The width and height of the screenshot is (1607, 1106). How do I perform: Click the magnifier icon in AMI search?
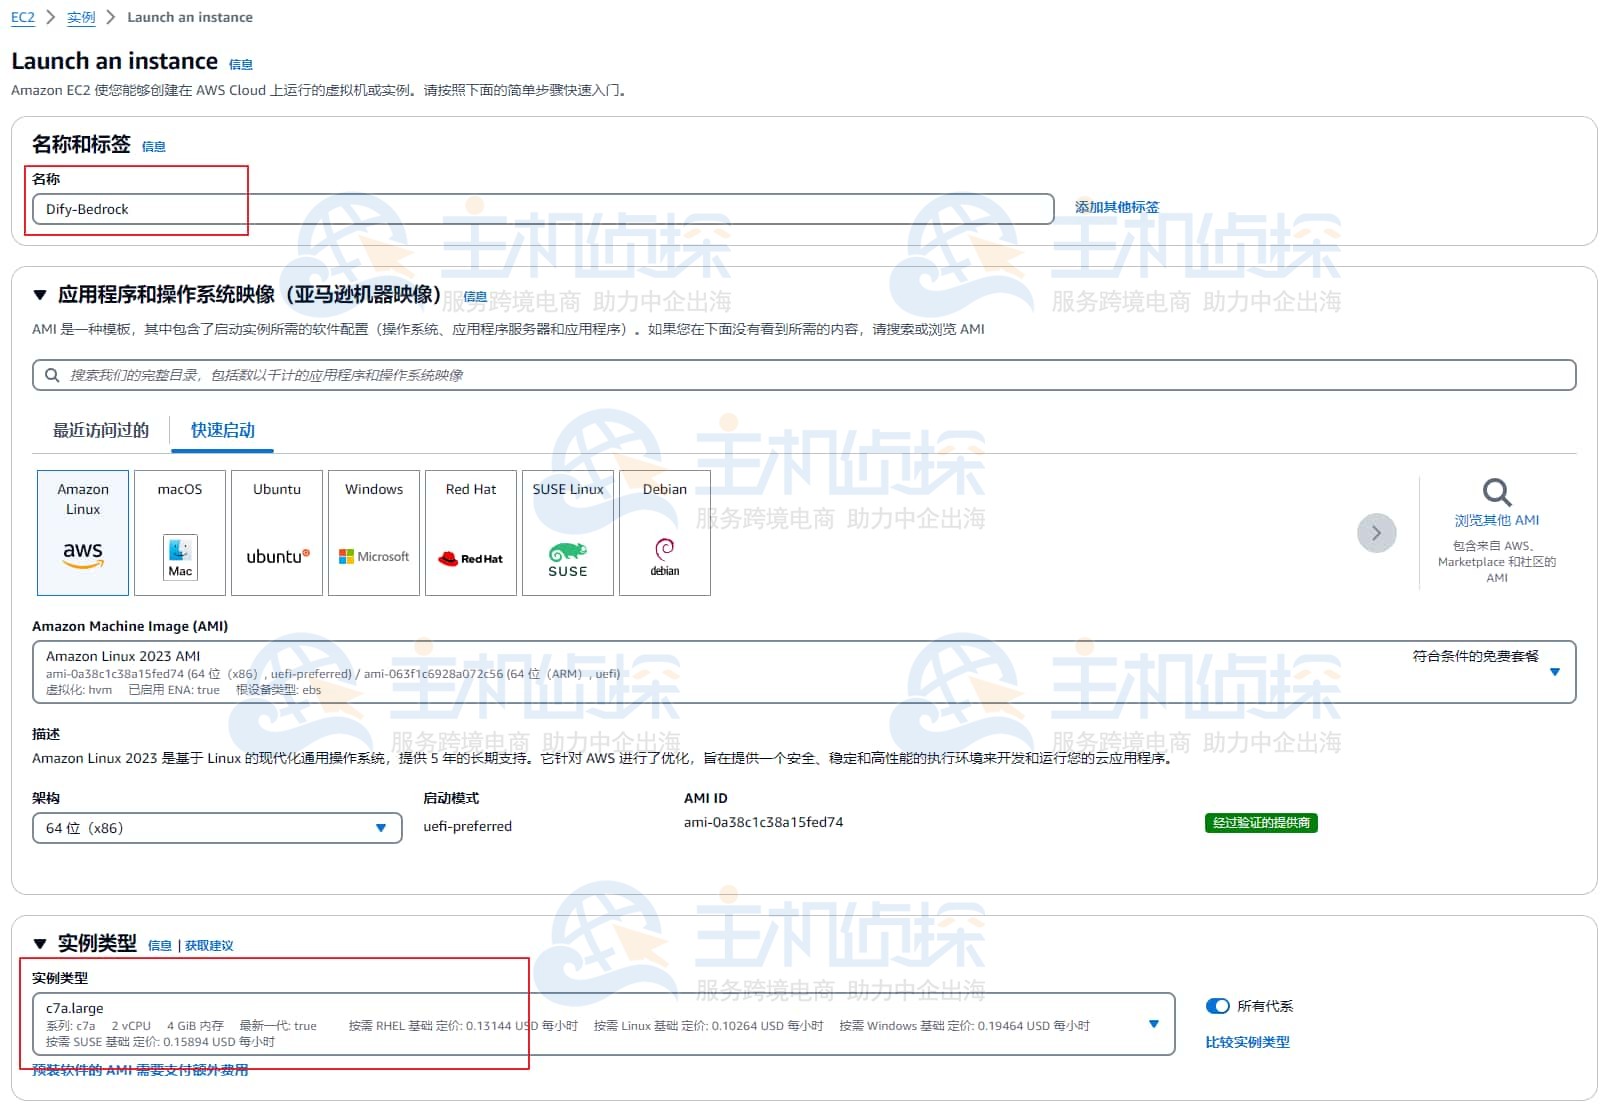tap(52, 375)
